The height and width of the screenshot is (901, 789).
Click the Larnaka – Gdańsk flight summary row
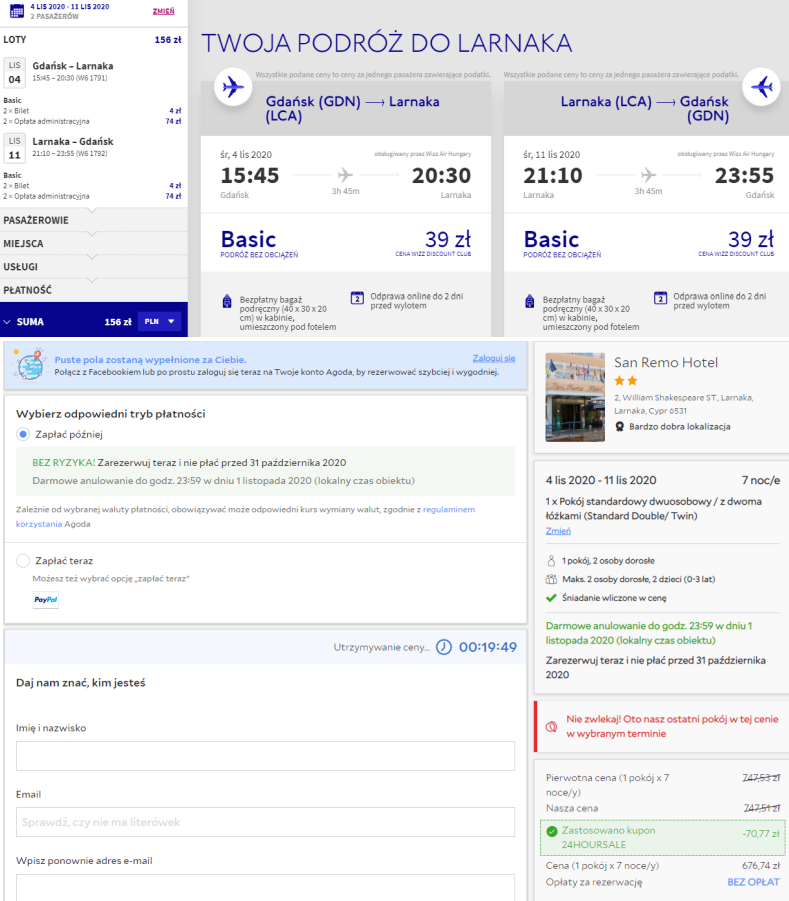94,148
